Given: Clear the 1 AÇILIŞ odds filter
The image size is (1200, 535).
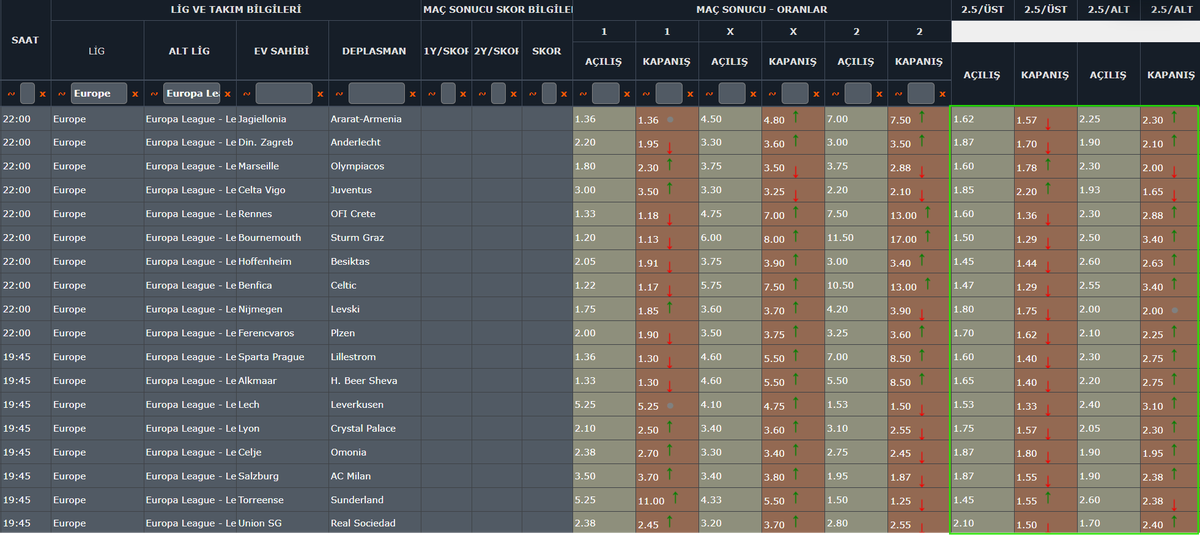Looking at the screenshot, I should point(627,94).
